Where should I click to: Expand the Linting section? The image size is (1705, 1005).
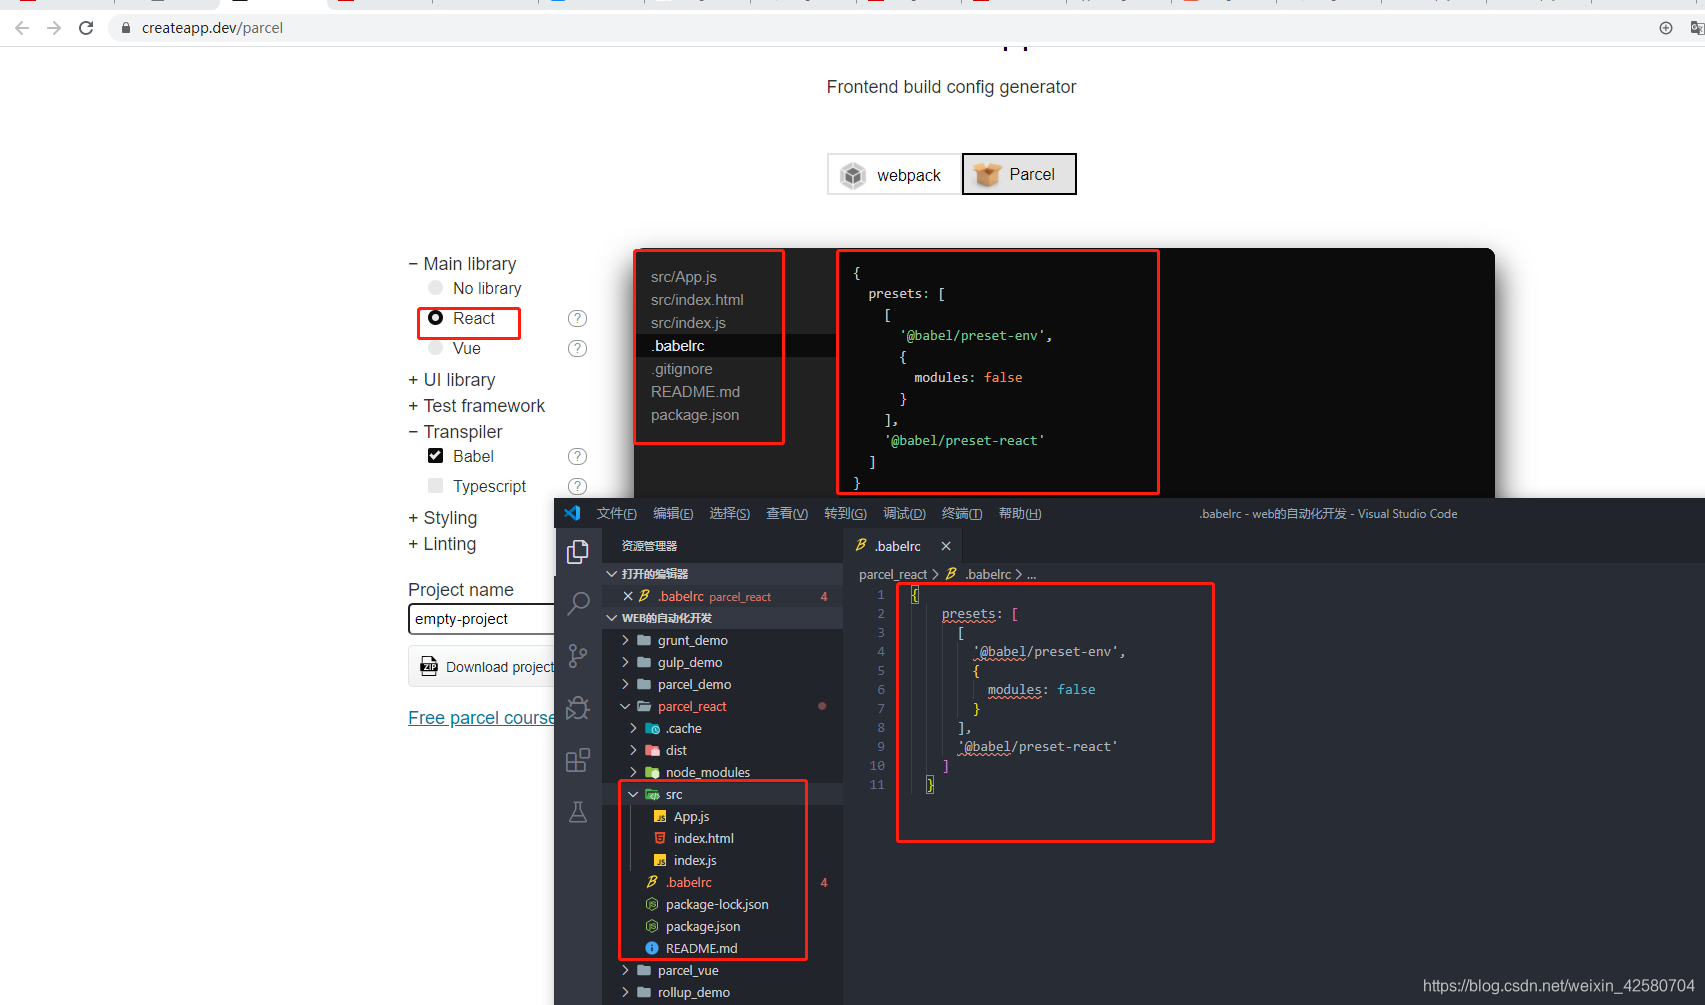point(442,544)
